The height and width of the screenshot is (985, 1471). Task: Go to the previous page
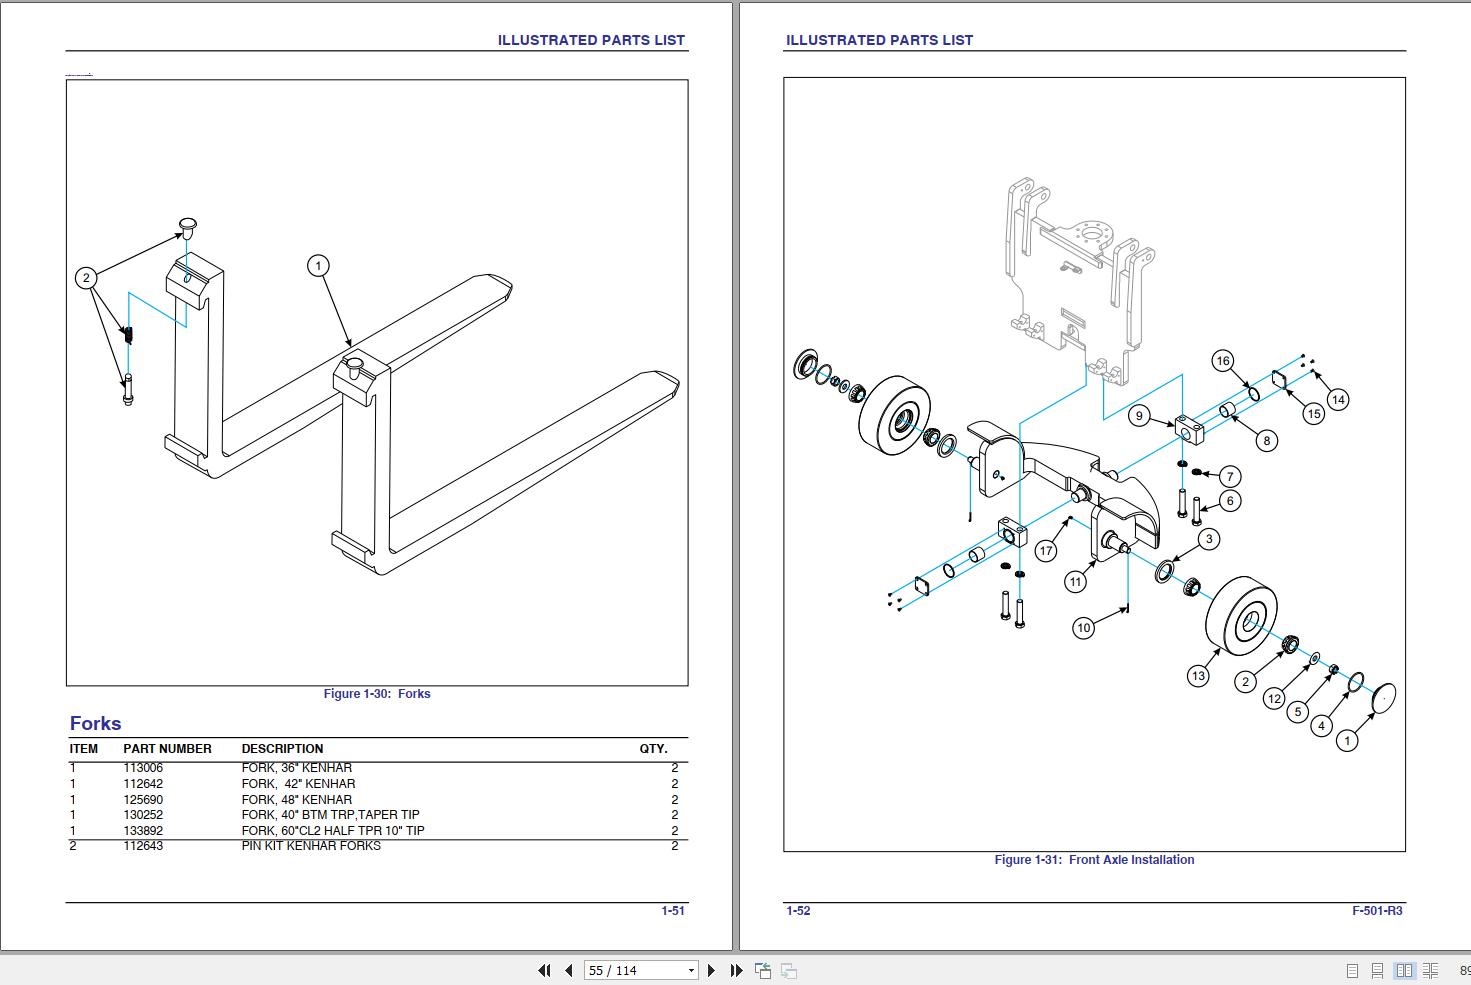tap(568, 970)
